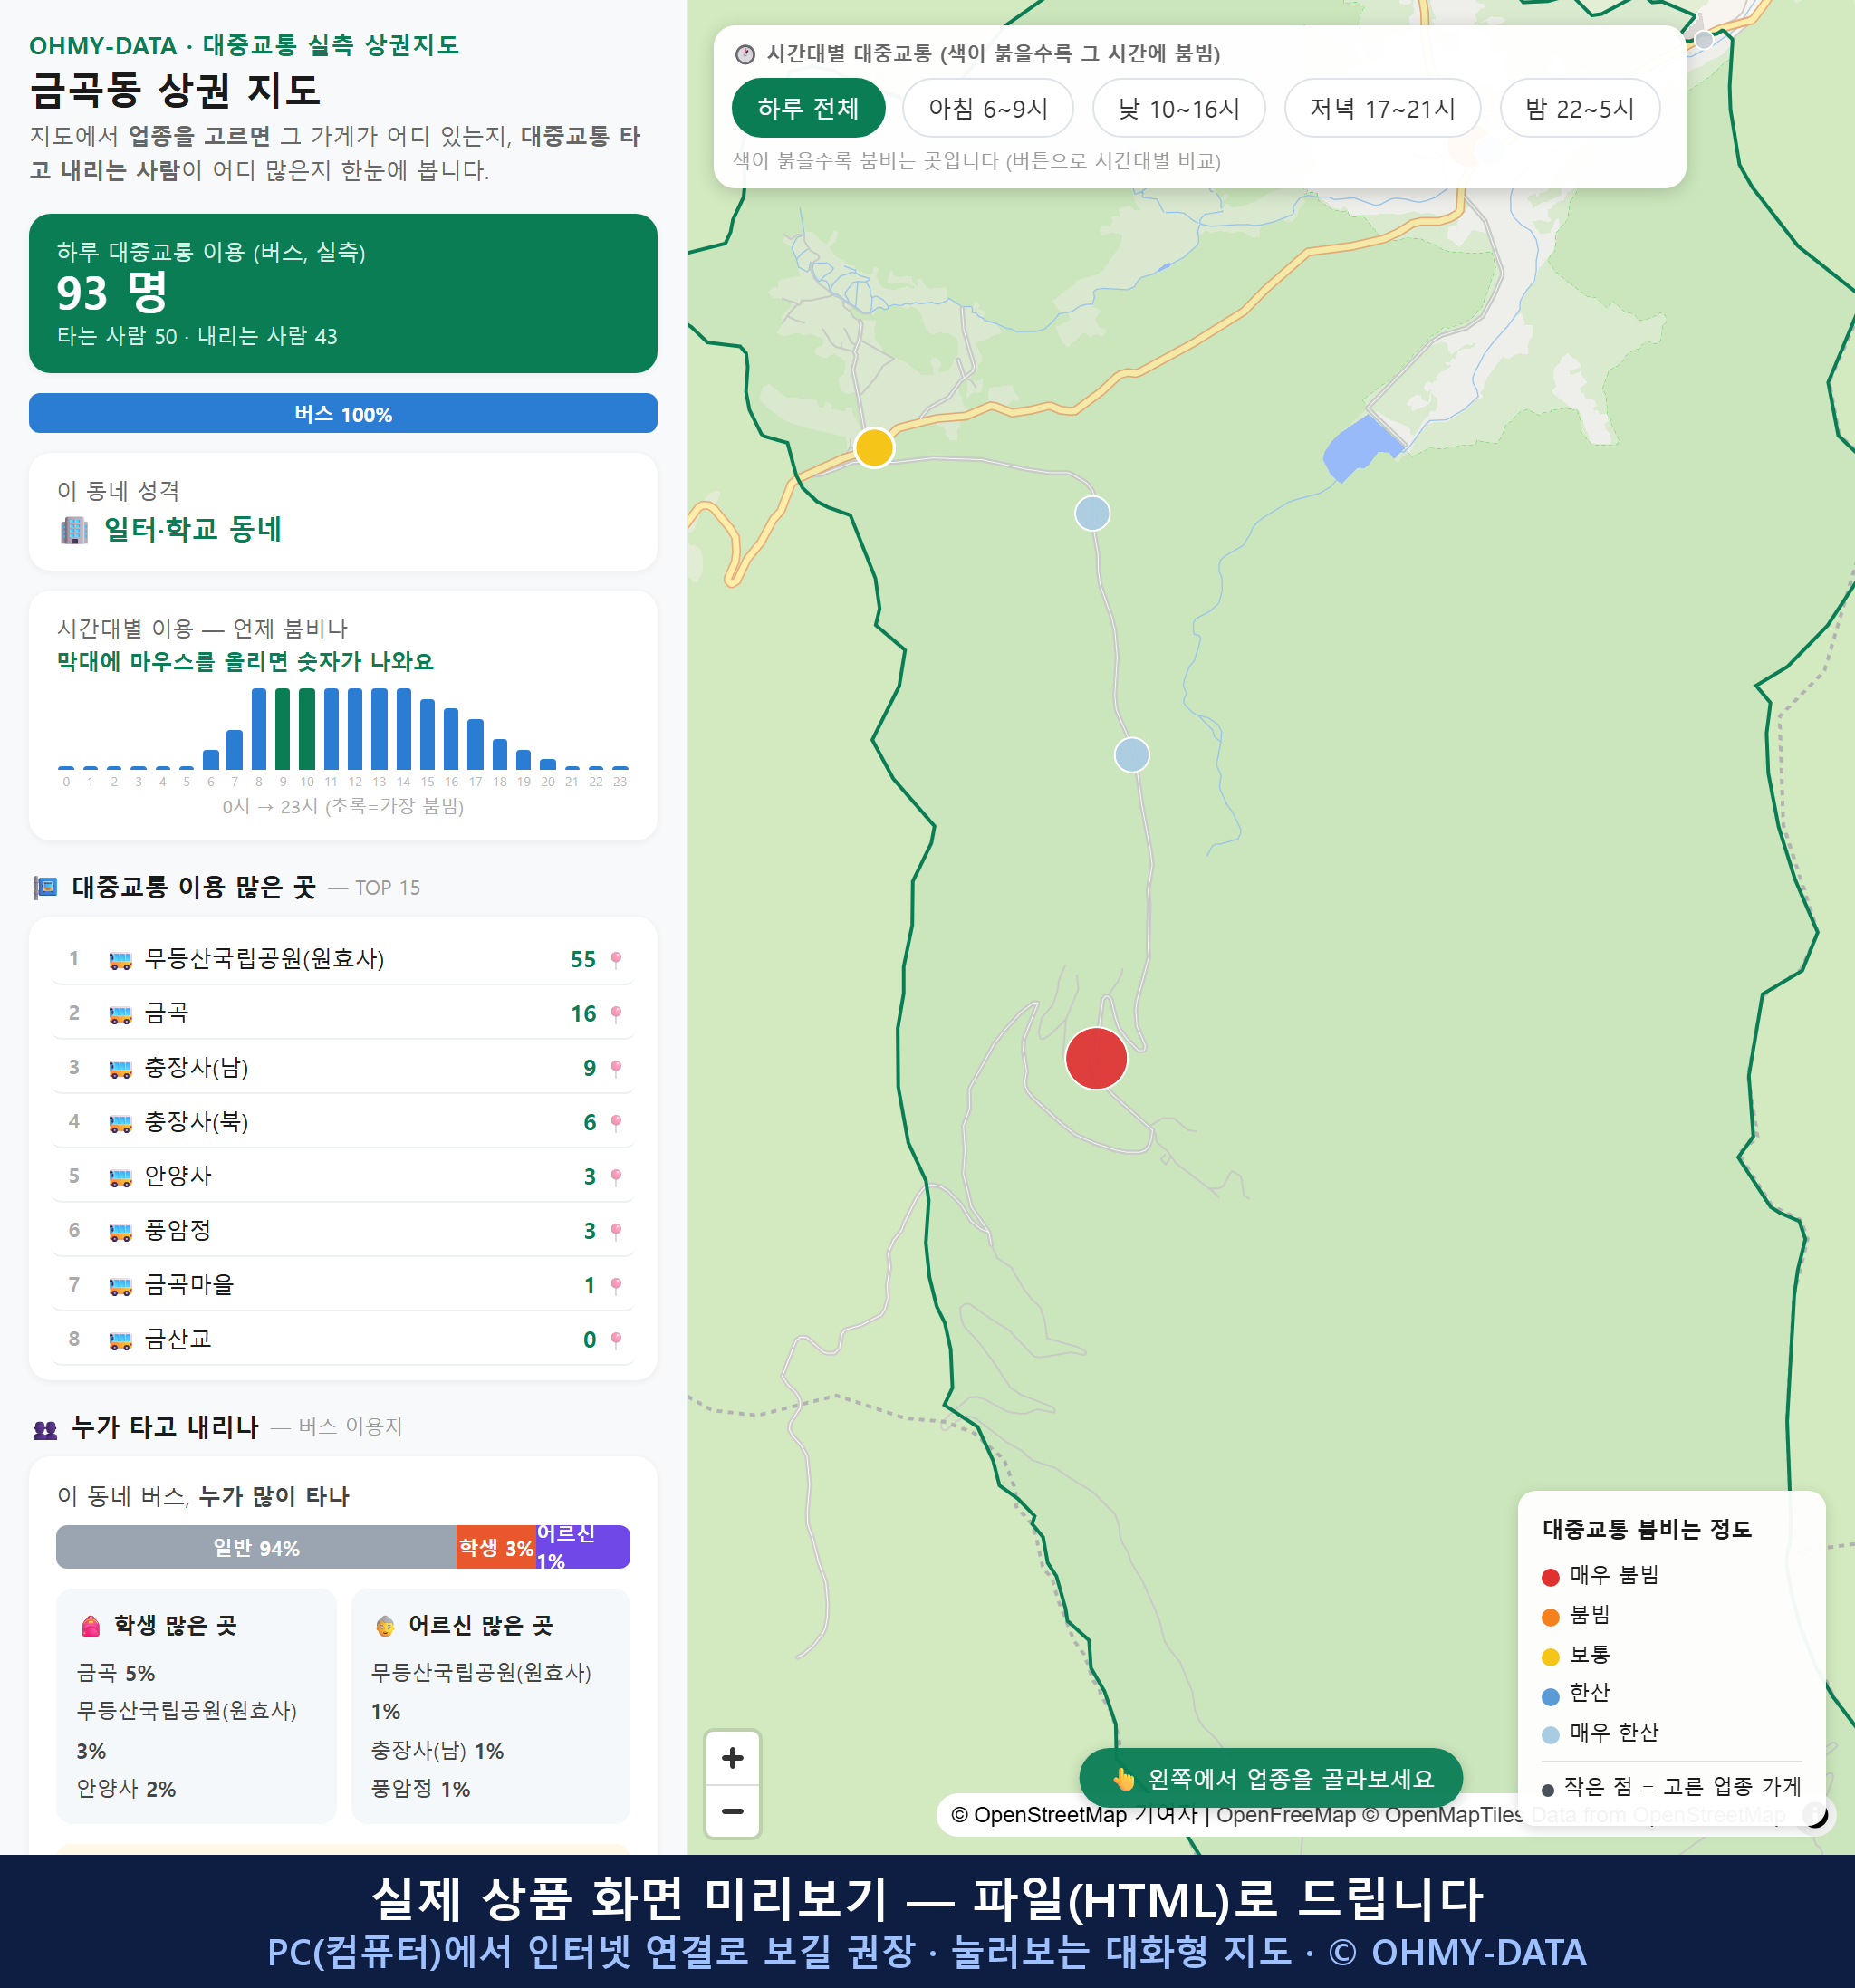Screen dimensions: 1855x1988
Task: Click the 보통 yellow legend swatch
Action: [x=1551, y=1657]
